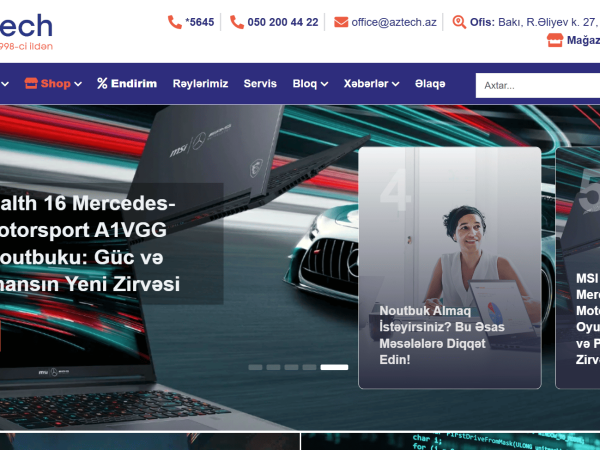
Task: Click the office location pin icon
Action: pyautogui.click(x=459, y=22)
